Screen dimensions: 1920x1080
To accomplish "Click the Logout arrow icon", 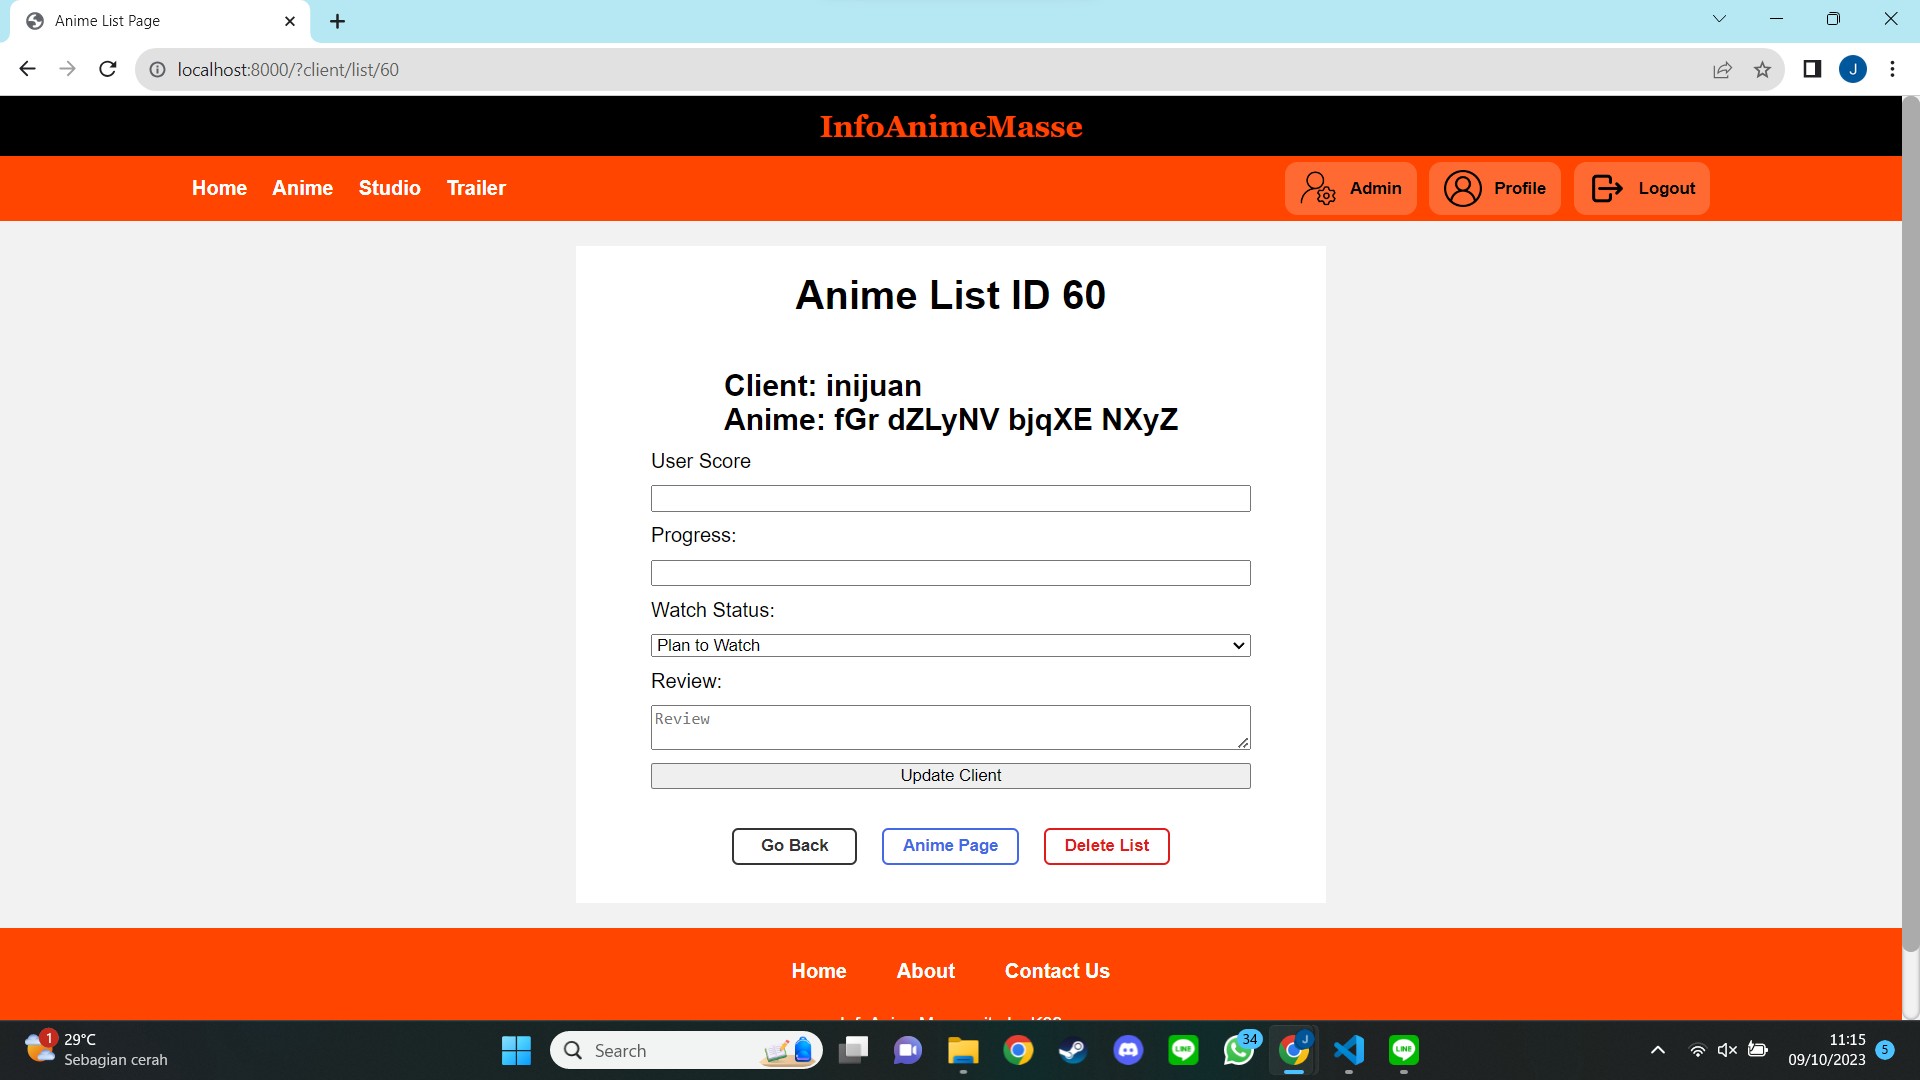I will tap(1606, 188).
